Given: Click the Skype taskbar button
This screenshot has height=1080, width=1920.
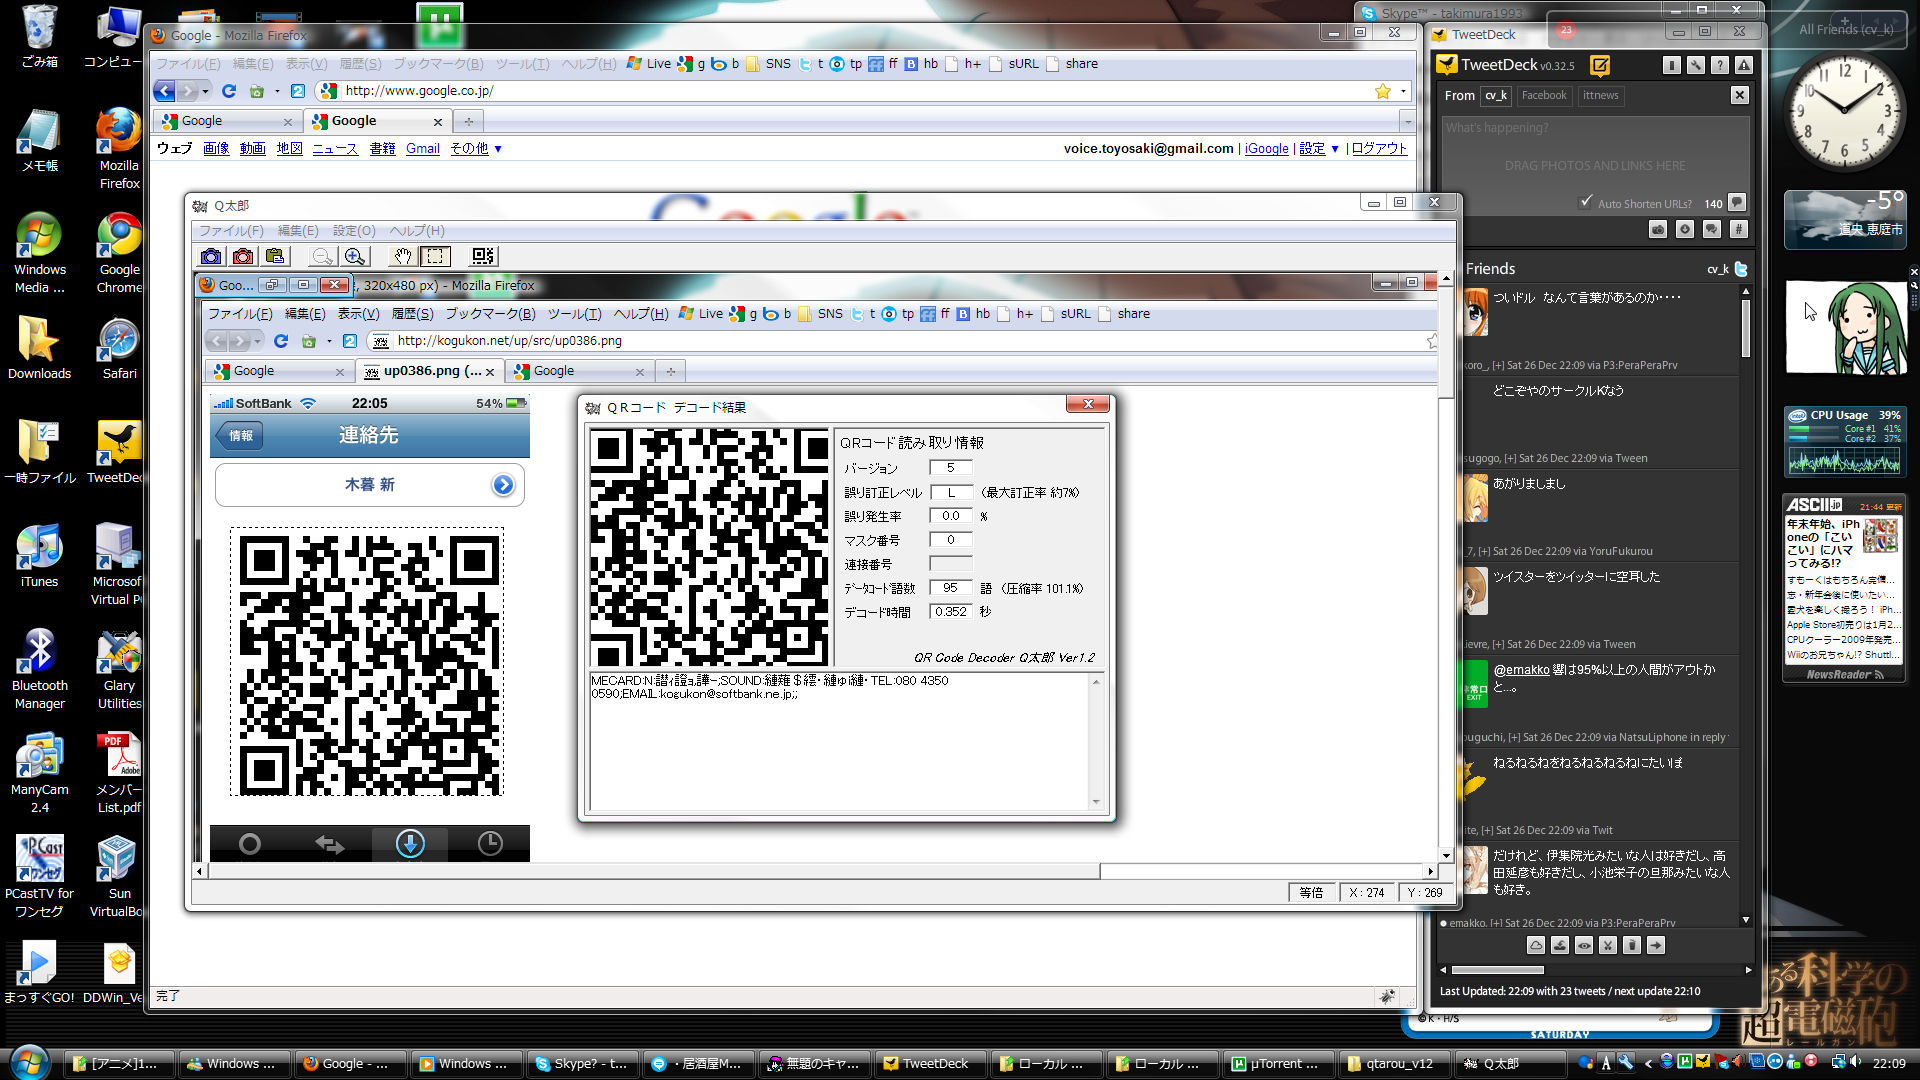Looking at the screenshot, I should coord(584,1064).
